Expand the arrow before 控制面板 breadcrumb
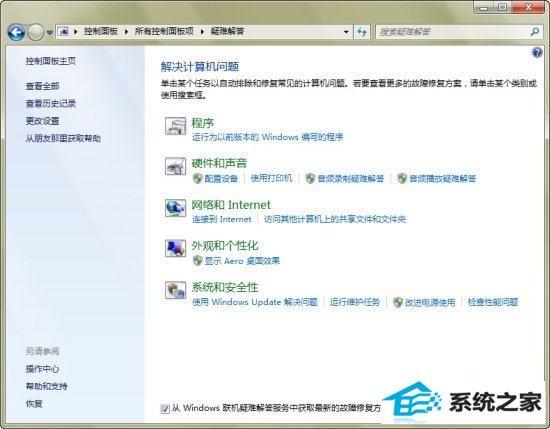The image size is (550, 429). click(75, 32)
